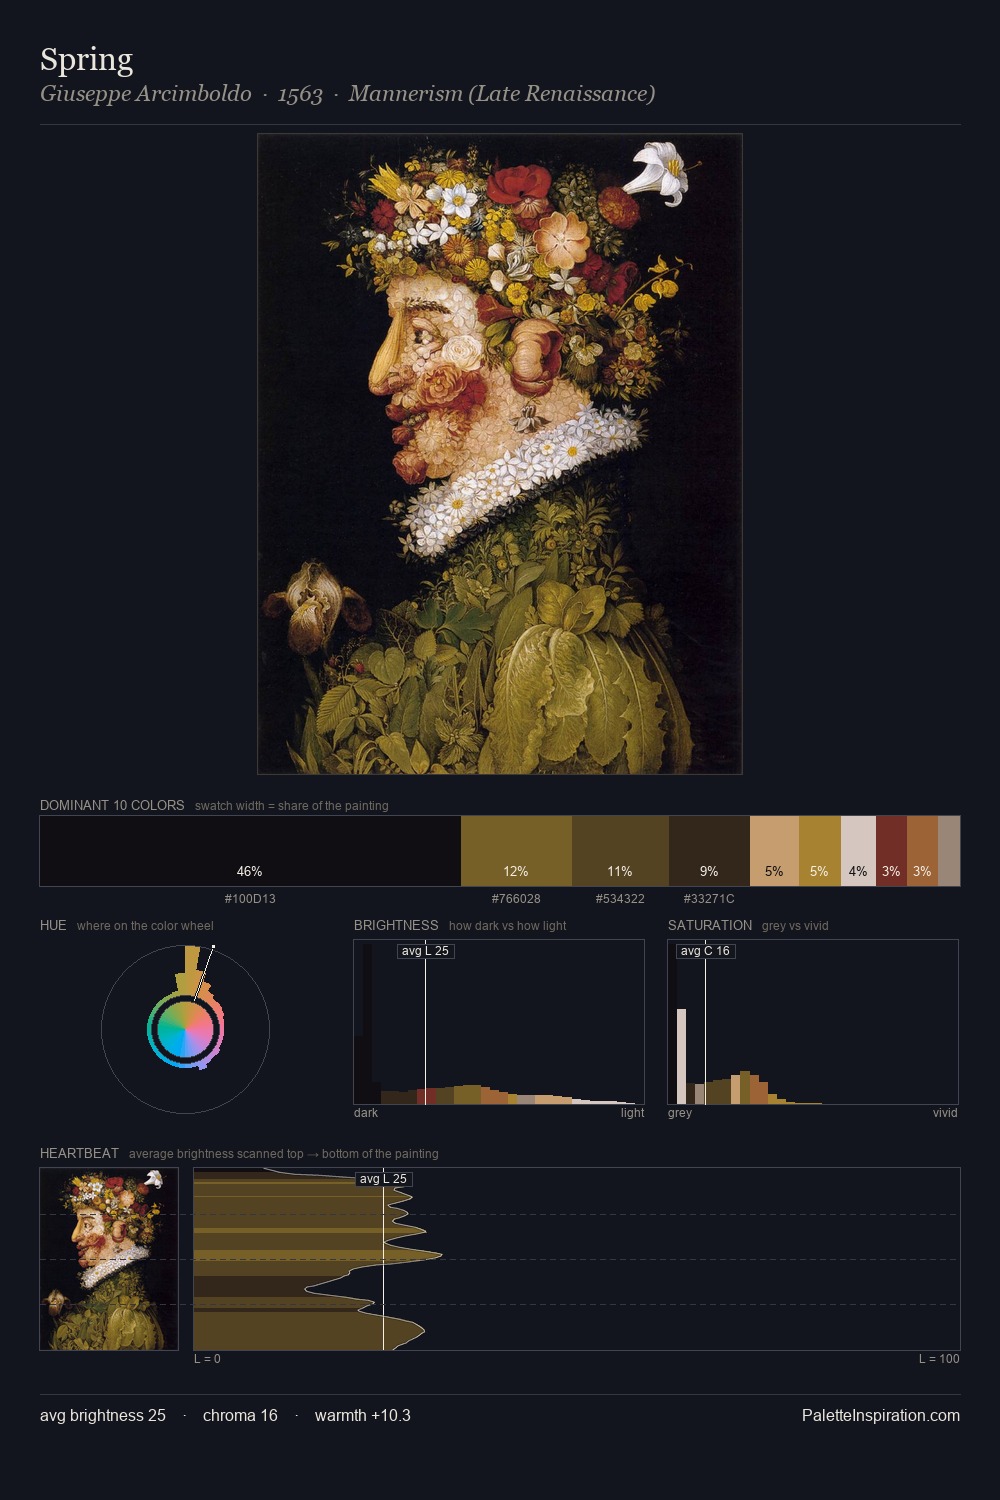Click the hex code #766028
Image resolution: width=1000 pixels, height=1500 pixels.
pos(516,899)
